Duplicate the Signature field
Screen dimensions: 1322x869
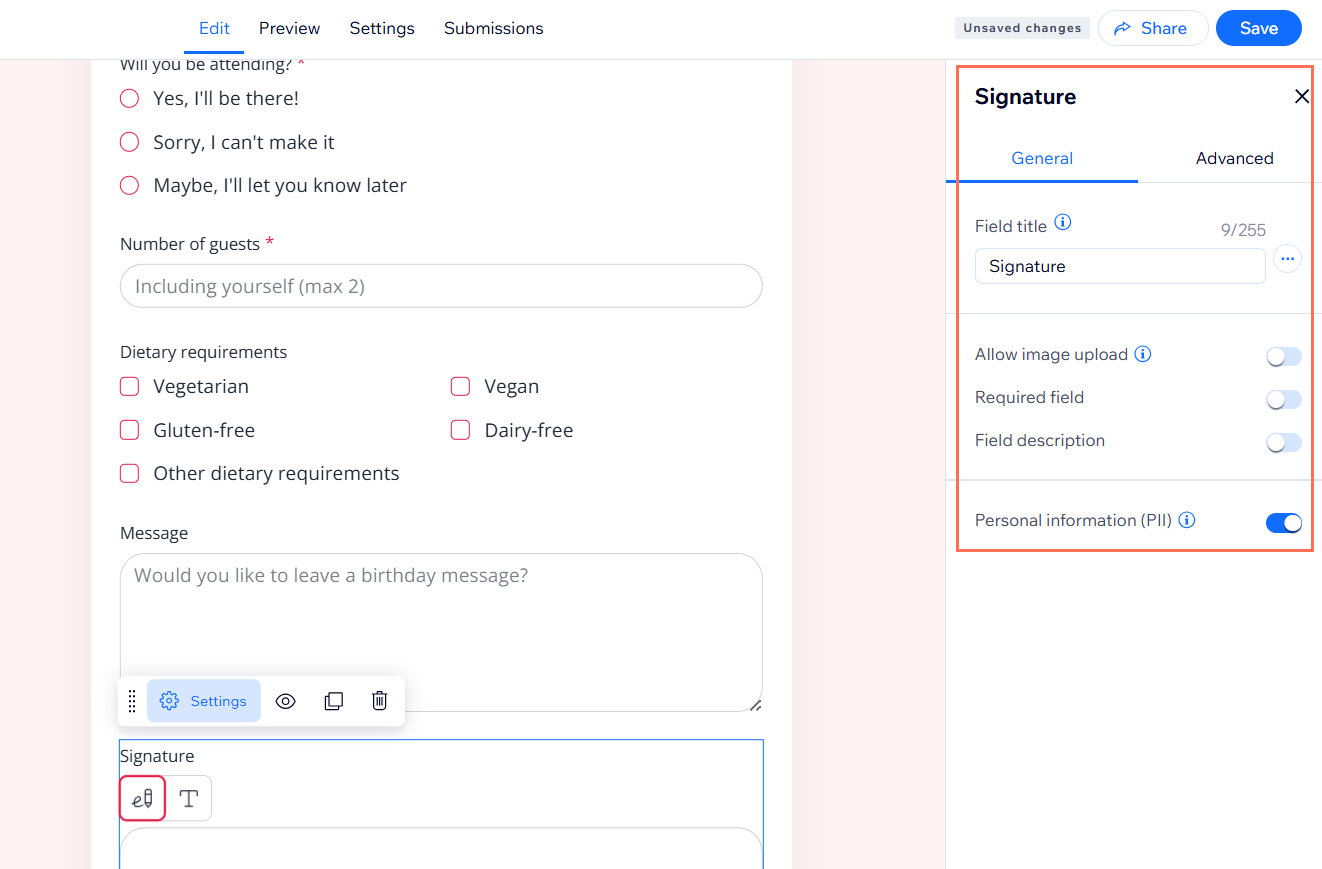(334, 701)
